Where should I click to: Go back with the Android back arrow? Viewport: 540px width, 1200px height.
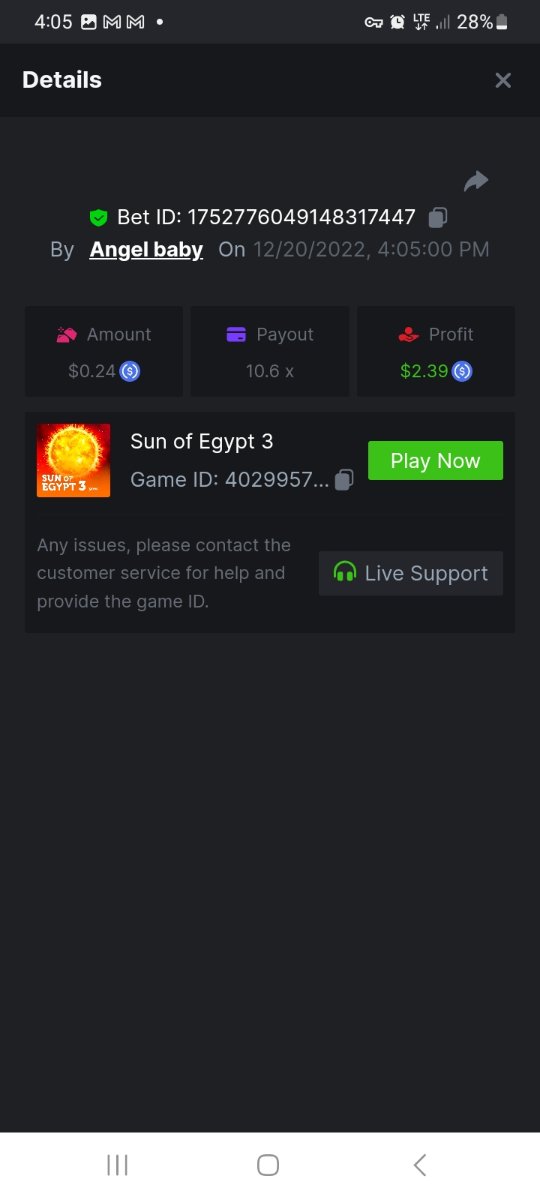click(x=420, y=1165)
